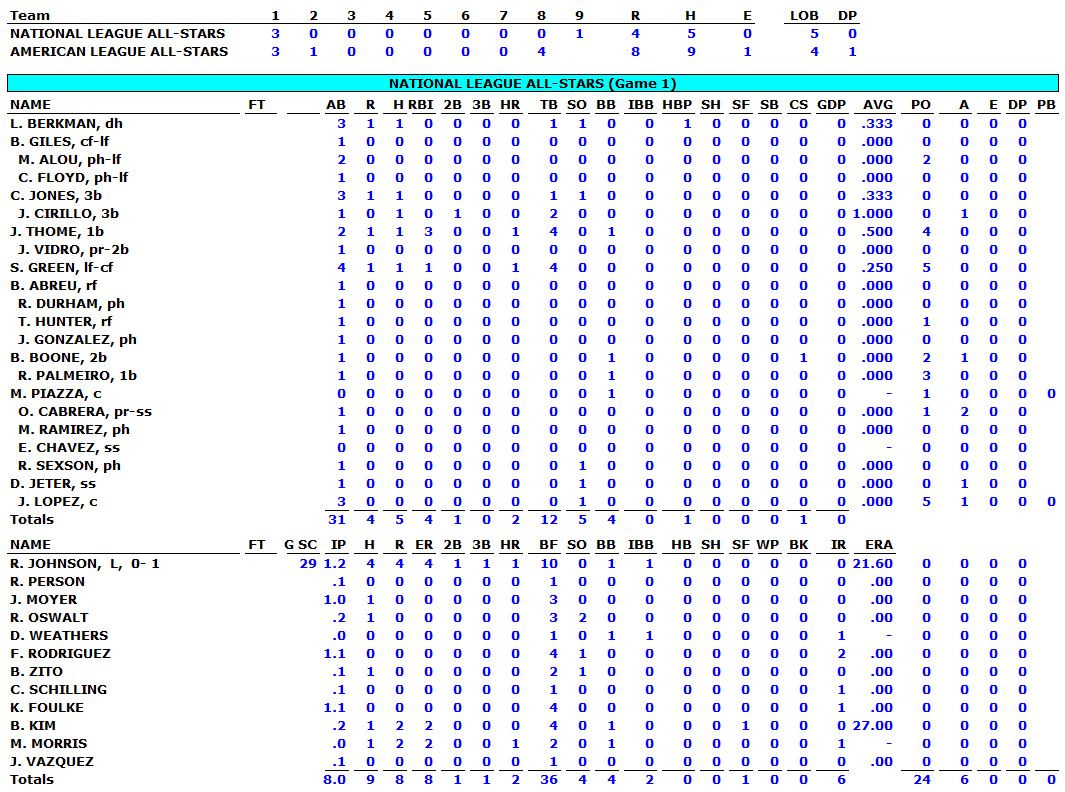Image resolution: width=1065 pixels, height=792 pixels.
Task: Click the IBB header in batting table
Action: pyautogui.click(x=640, y=105)
